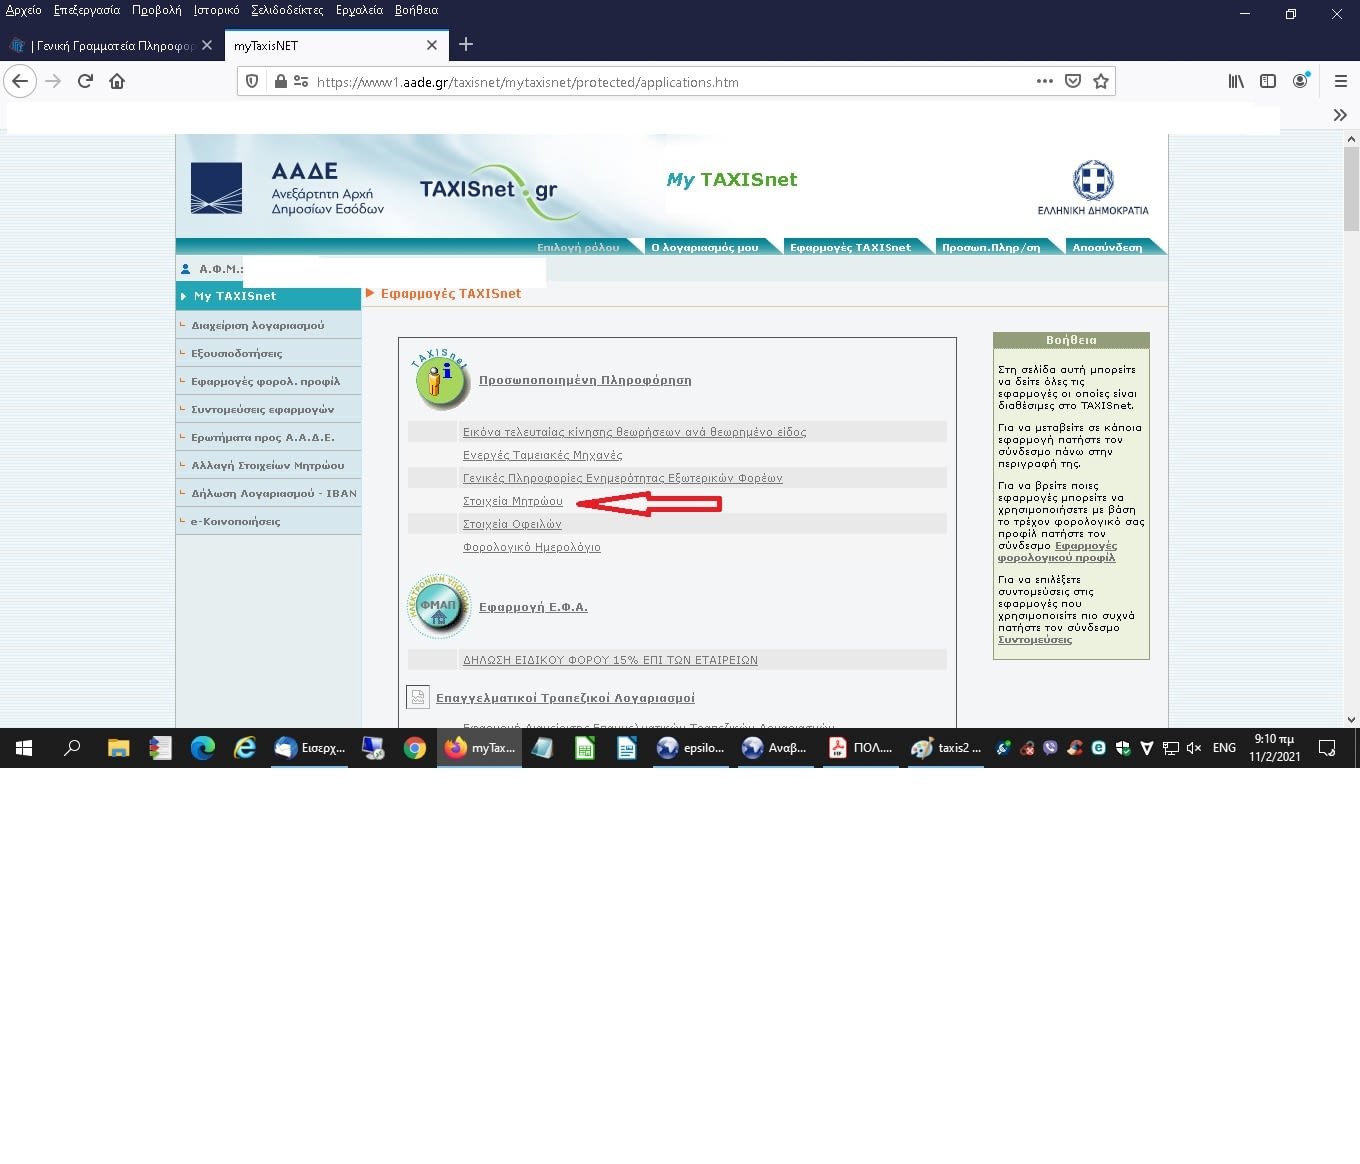Viewport: 1360px width, 1164px height.
Task: Open the Firefox account avatar icon
Action: (1300, 81)
